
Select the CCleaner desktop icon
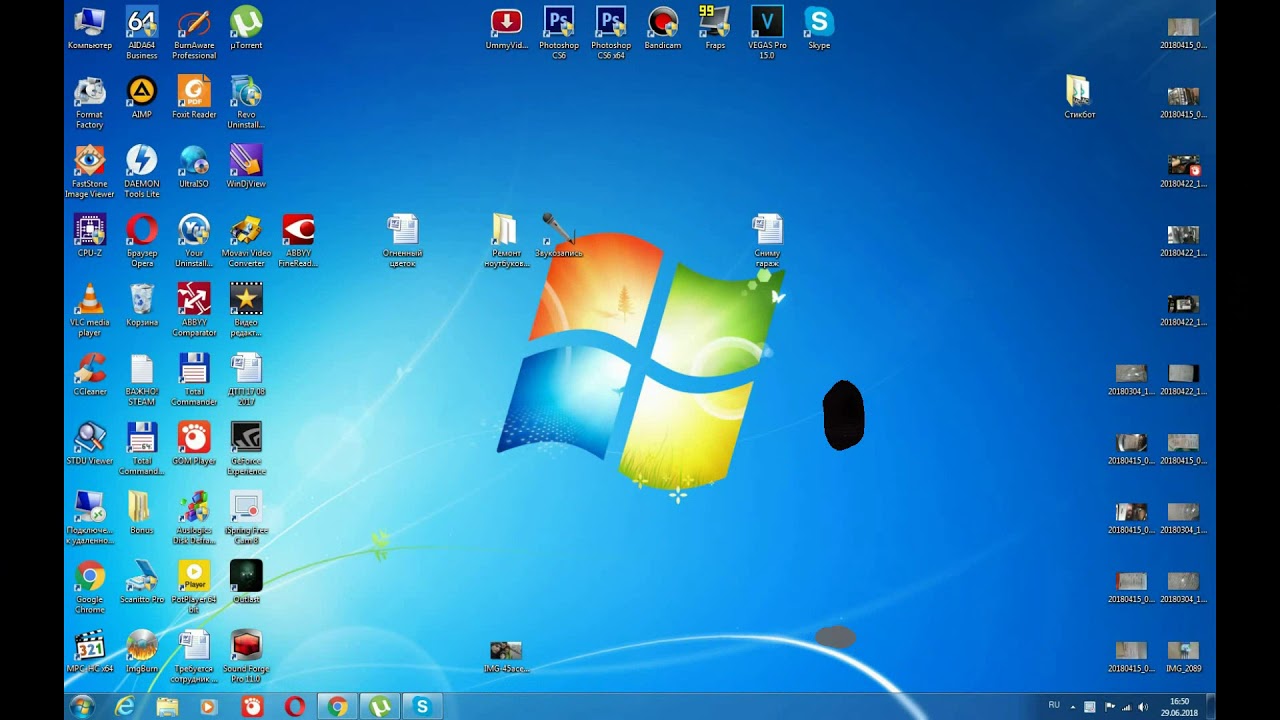coord(90,374)
